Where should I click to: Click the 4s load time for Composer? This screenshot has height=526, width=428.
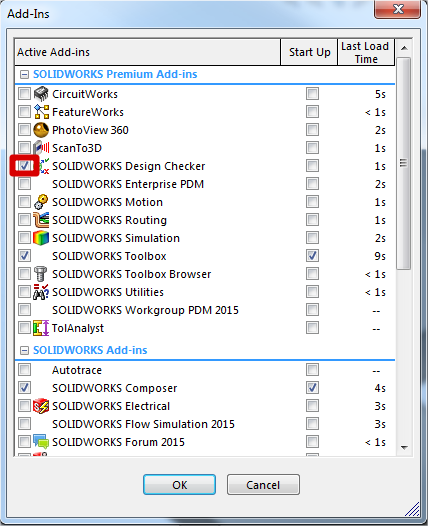380,388
